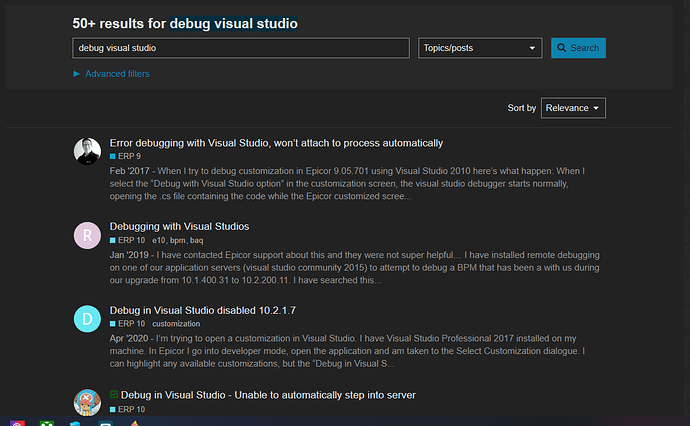Open 'Error debugging with Visual Studio' topic
Viewport: 690px width, 426px height.
[276, 143]
